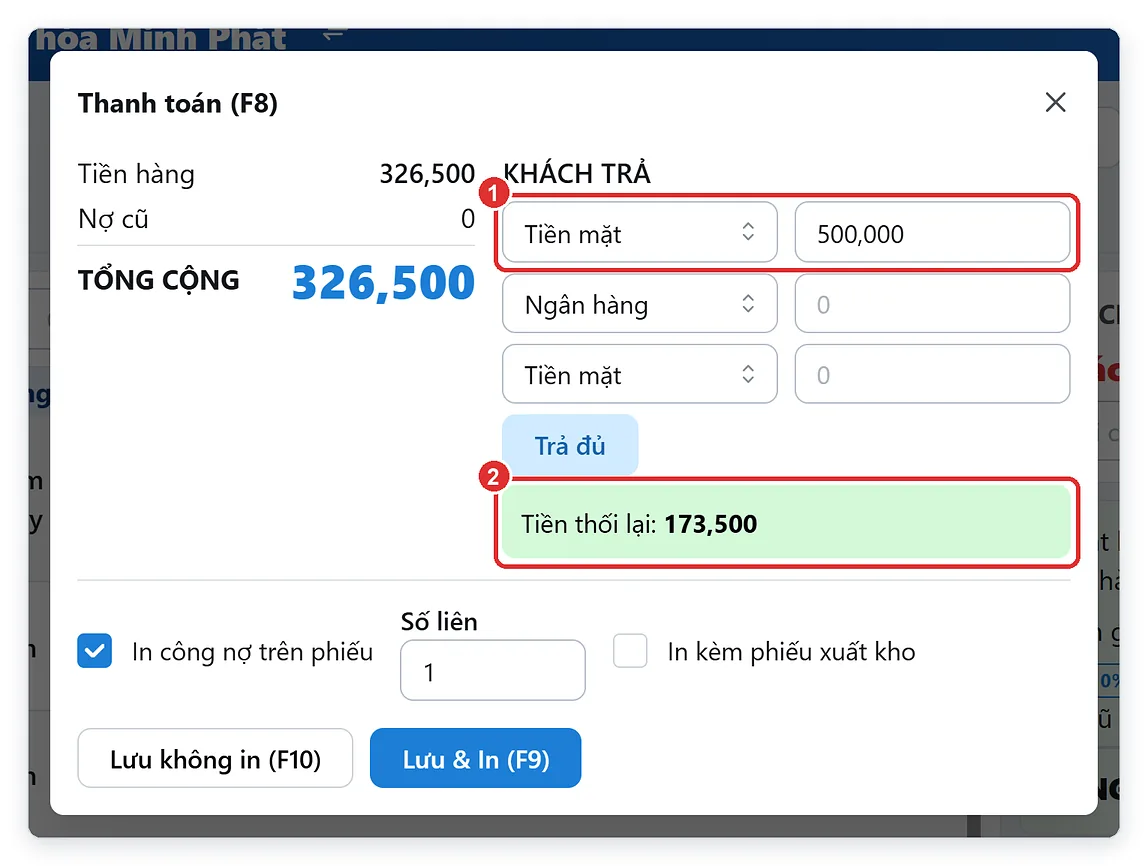The image size is (1148, 866).
Task: Enable In kèm phiếu xuất kho checkbox
Action: click(630, 651)
